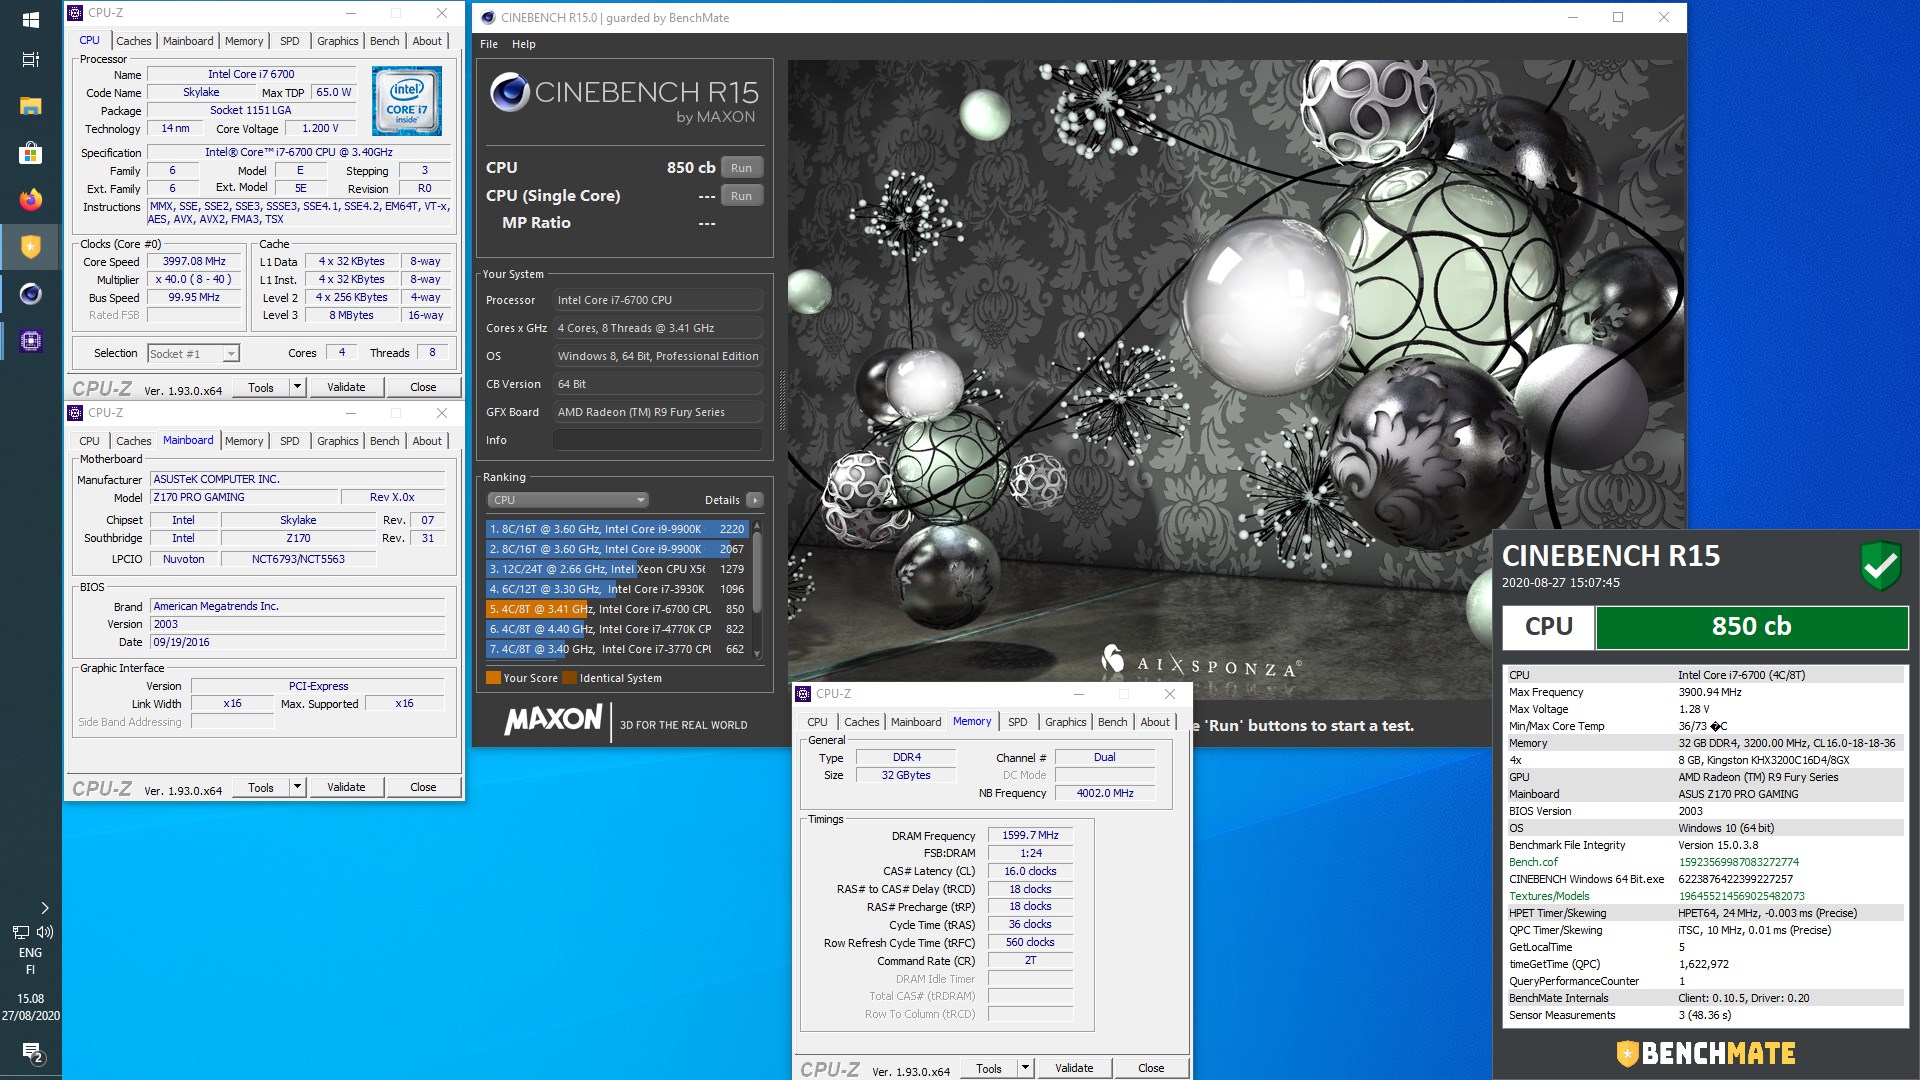Click the Z170 PRO GAMING model field
This screenshot has height=1080, width=1920.
pos(243,497)
